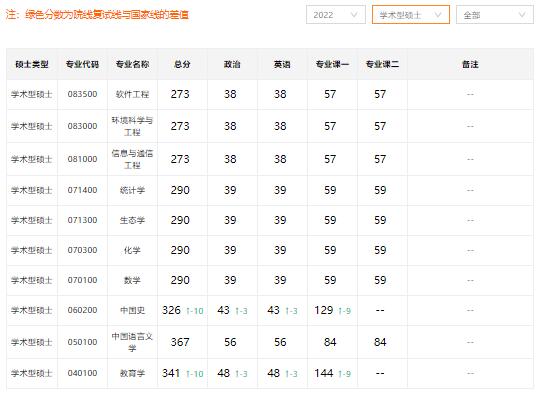Select major code 071400

(82, 190)
